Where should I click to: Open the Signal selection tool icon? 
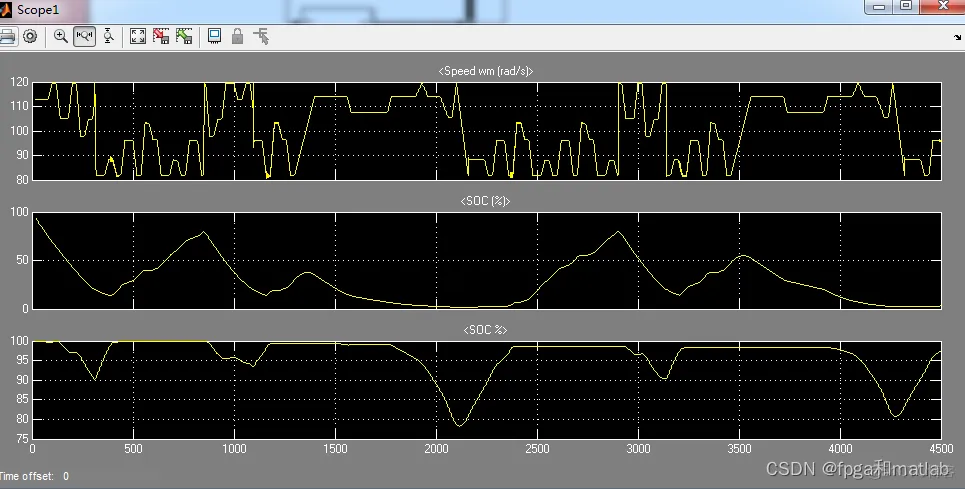(262, 37)
